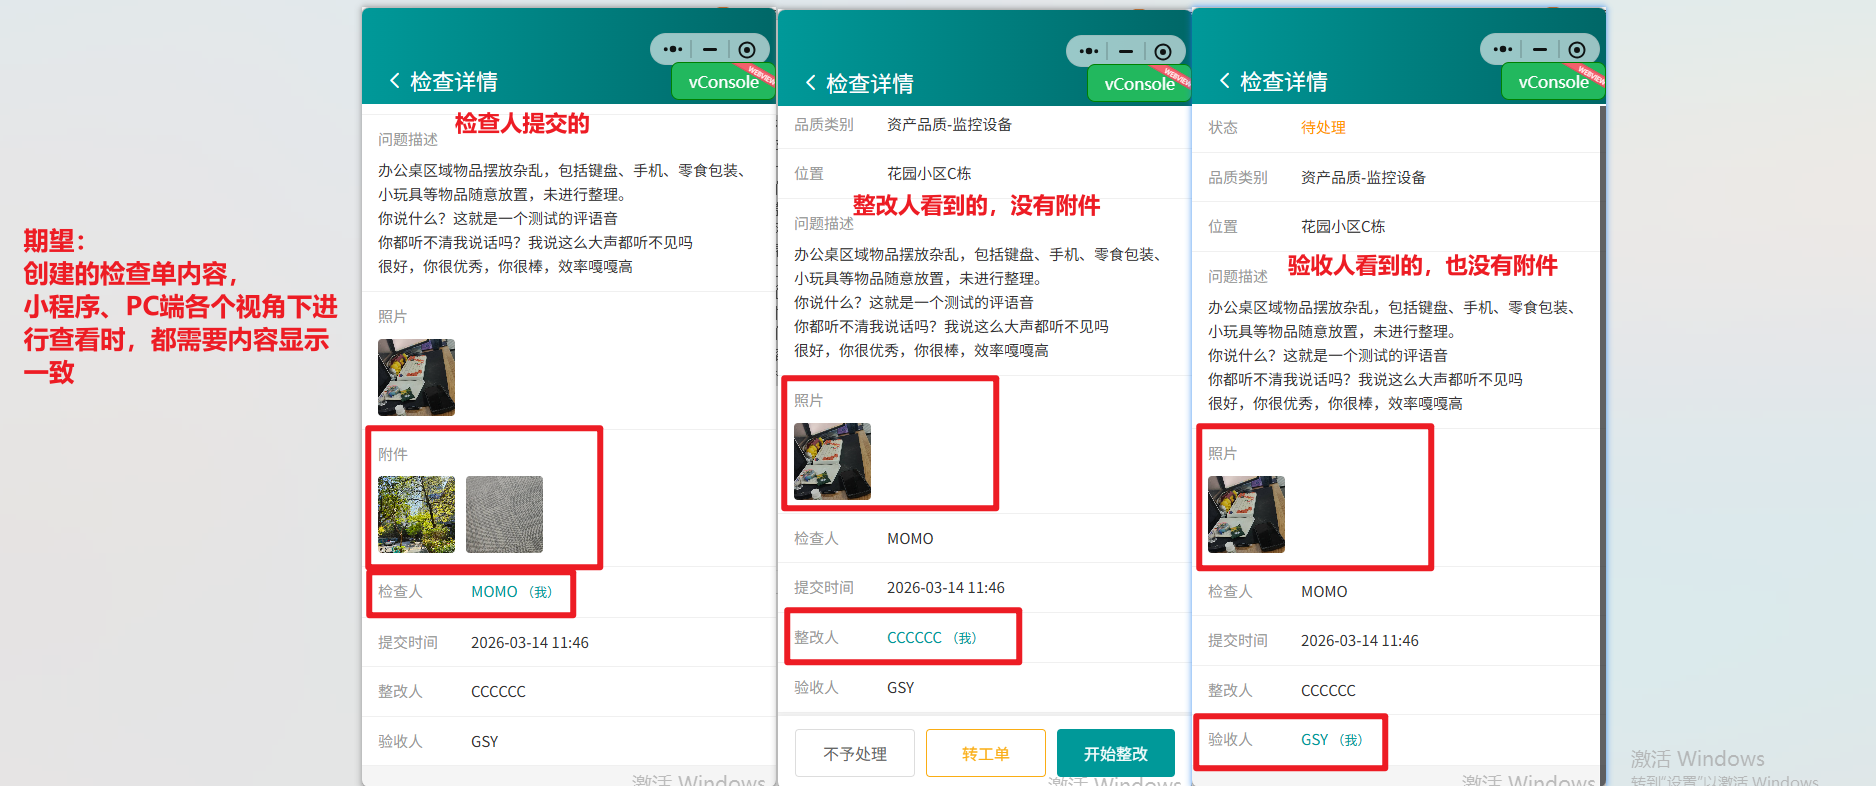Open vConsole in the middle panel
Screen dimensions: 1876x786
pyautogui.click(x=1139, y=84)
